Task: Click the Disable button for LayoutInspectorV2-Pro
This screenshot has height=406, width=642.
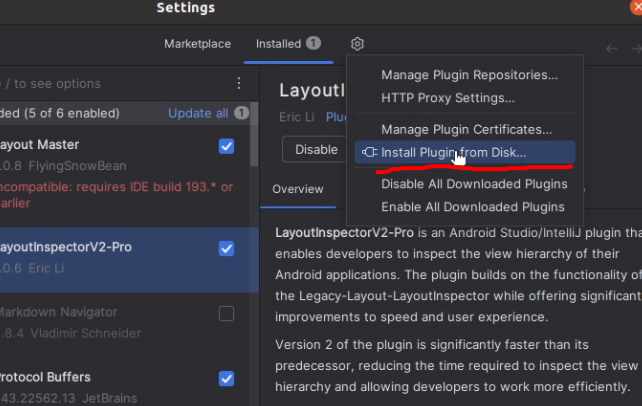Action: 316,149
